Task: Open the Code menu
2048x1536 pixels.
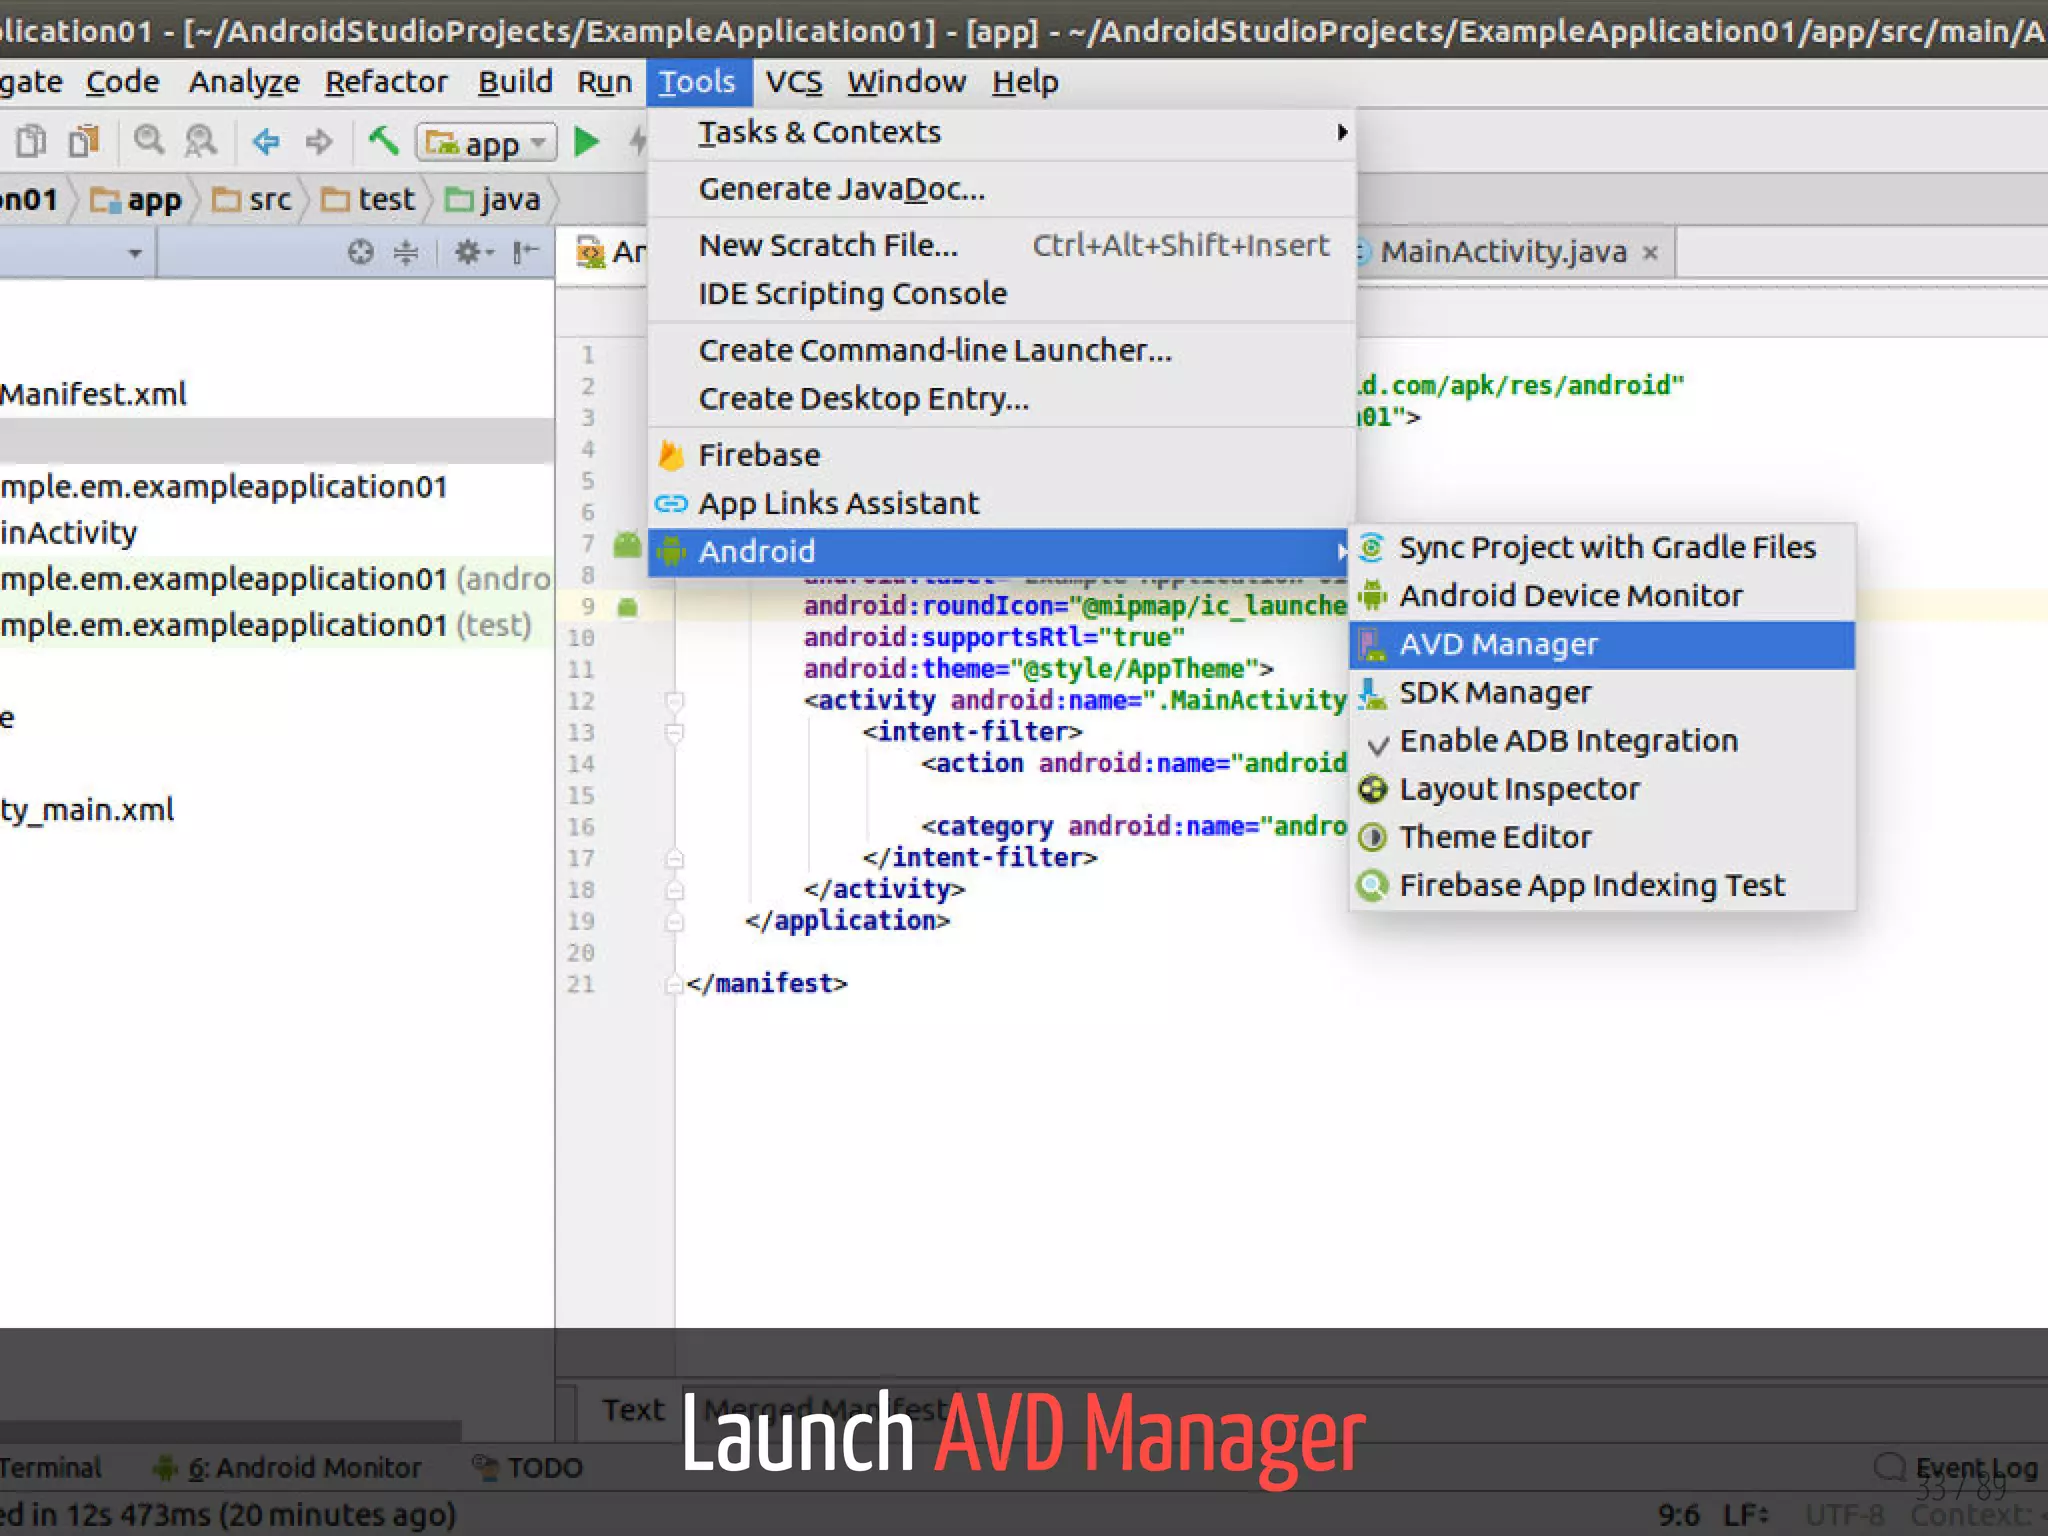Action: point(122,82)
